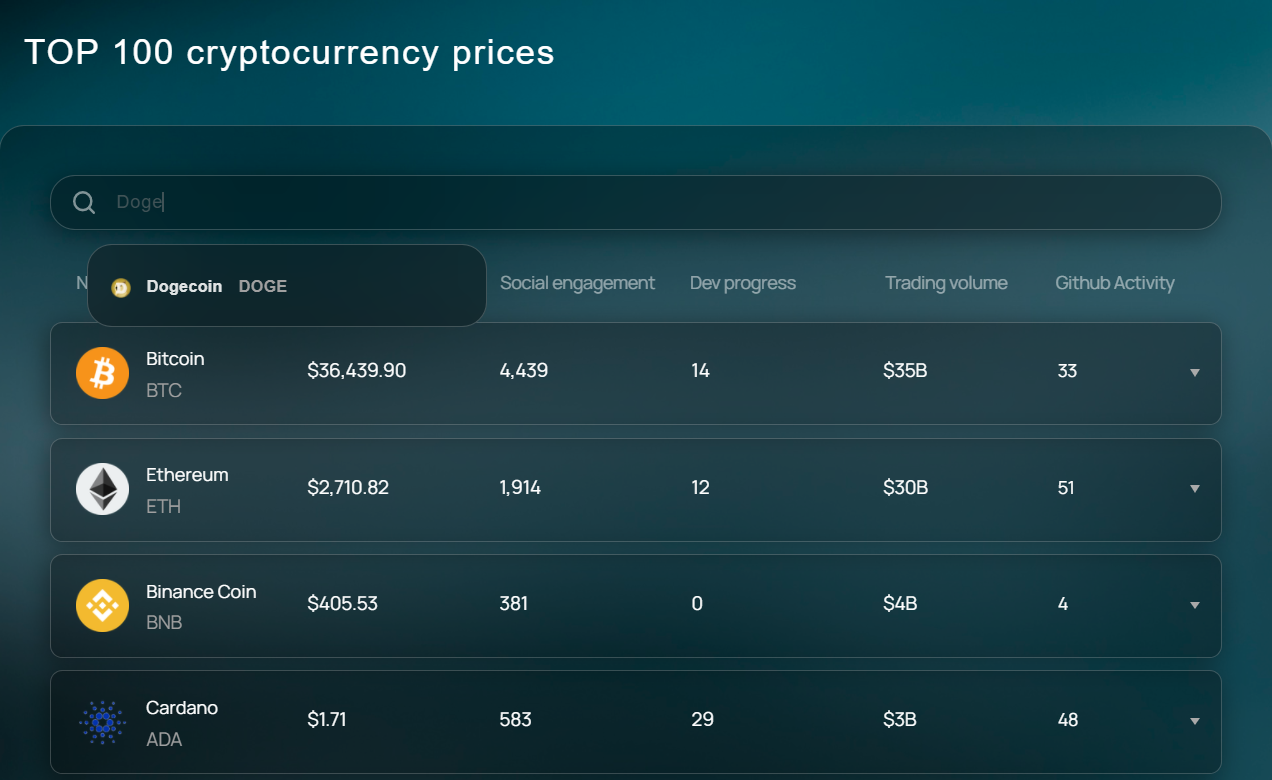The width and height of the screenshot is (1272, 780).
Task: Click the Cardano price $1.71
Action: click(327, 720)
